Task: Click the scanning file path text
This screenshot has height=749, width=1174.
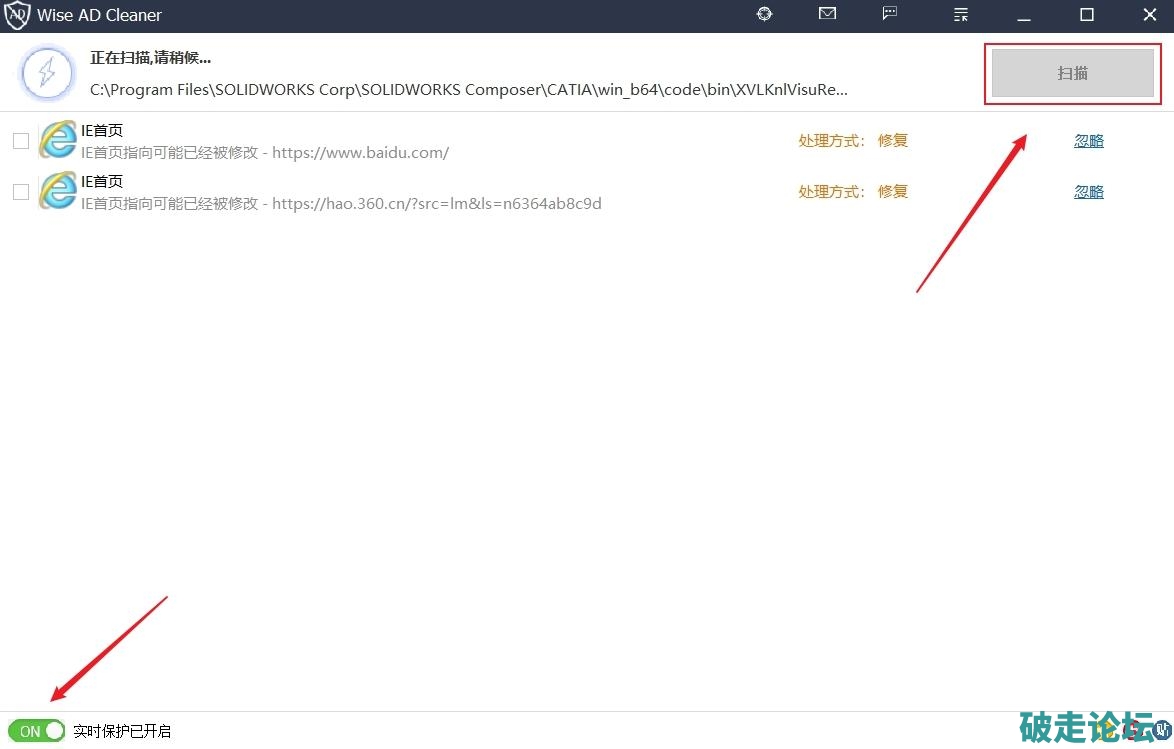Action: point(468,90)
